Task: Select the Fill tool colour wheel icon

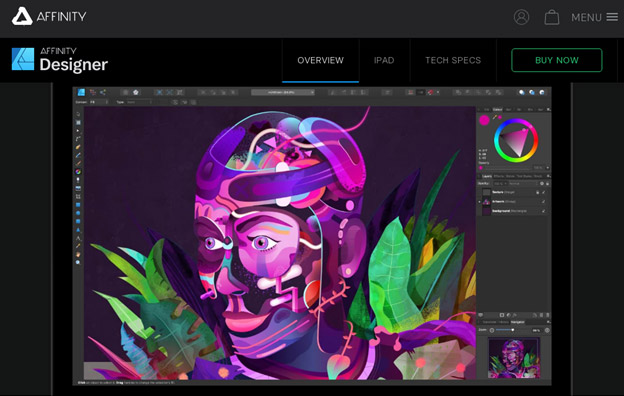Action: coord(78,172)
